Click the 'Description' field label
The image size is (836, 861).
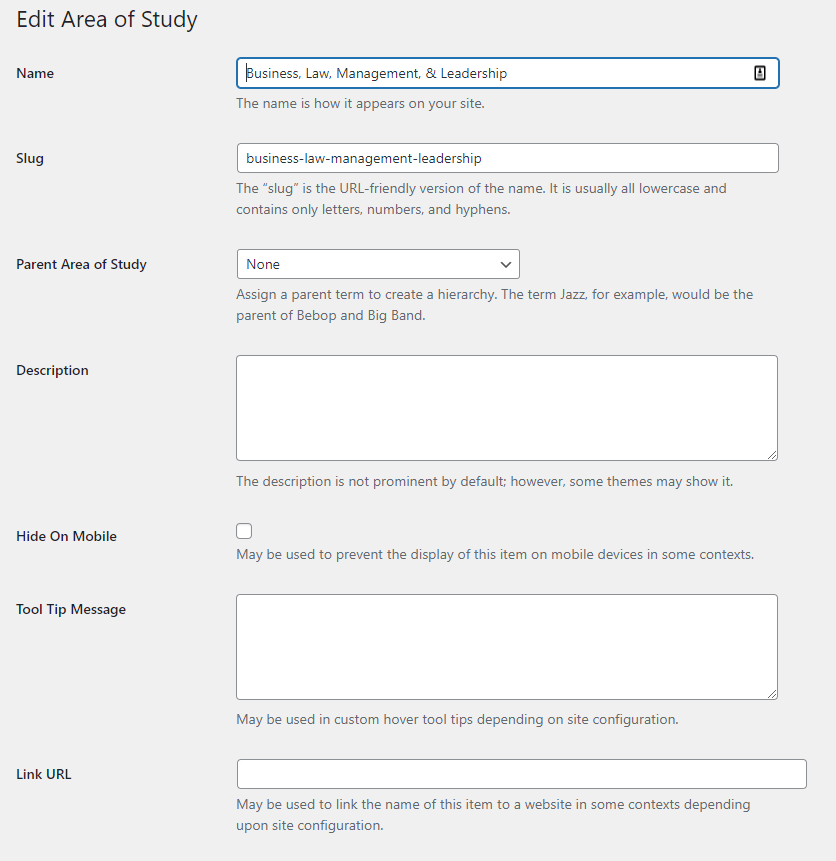coord(52,371)
